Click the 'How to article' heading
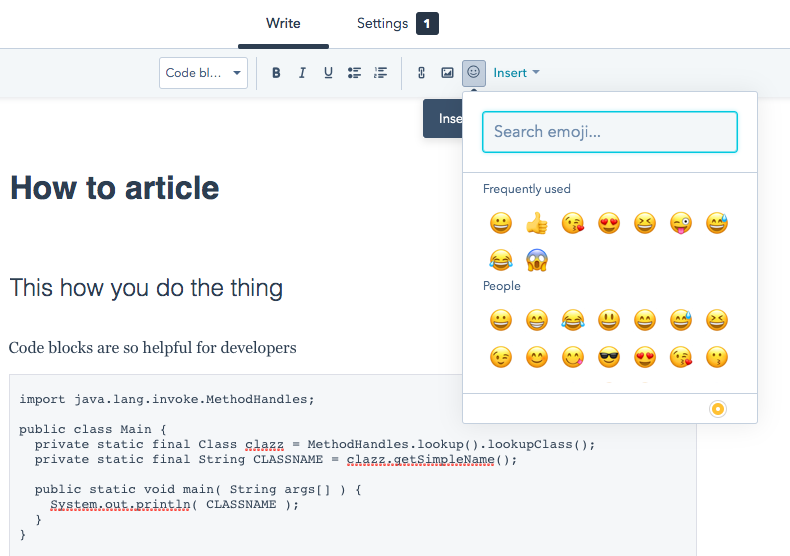 click(x=114, y=188)
